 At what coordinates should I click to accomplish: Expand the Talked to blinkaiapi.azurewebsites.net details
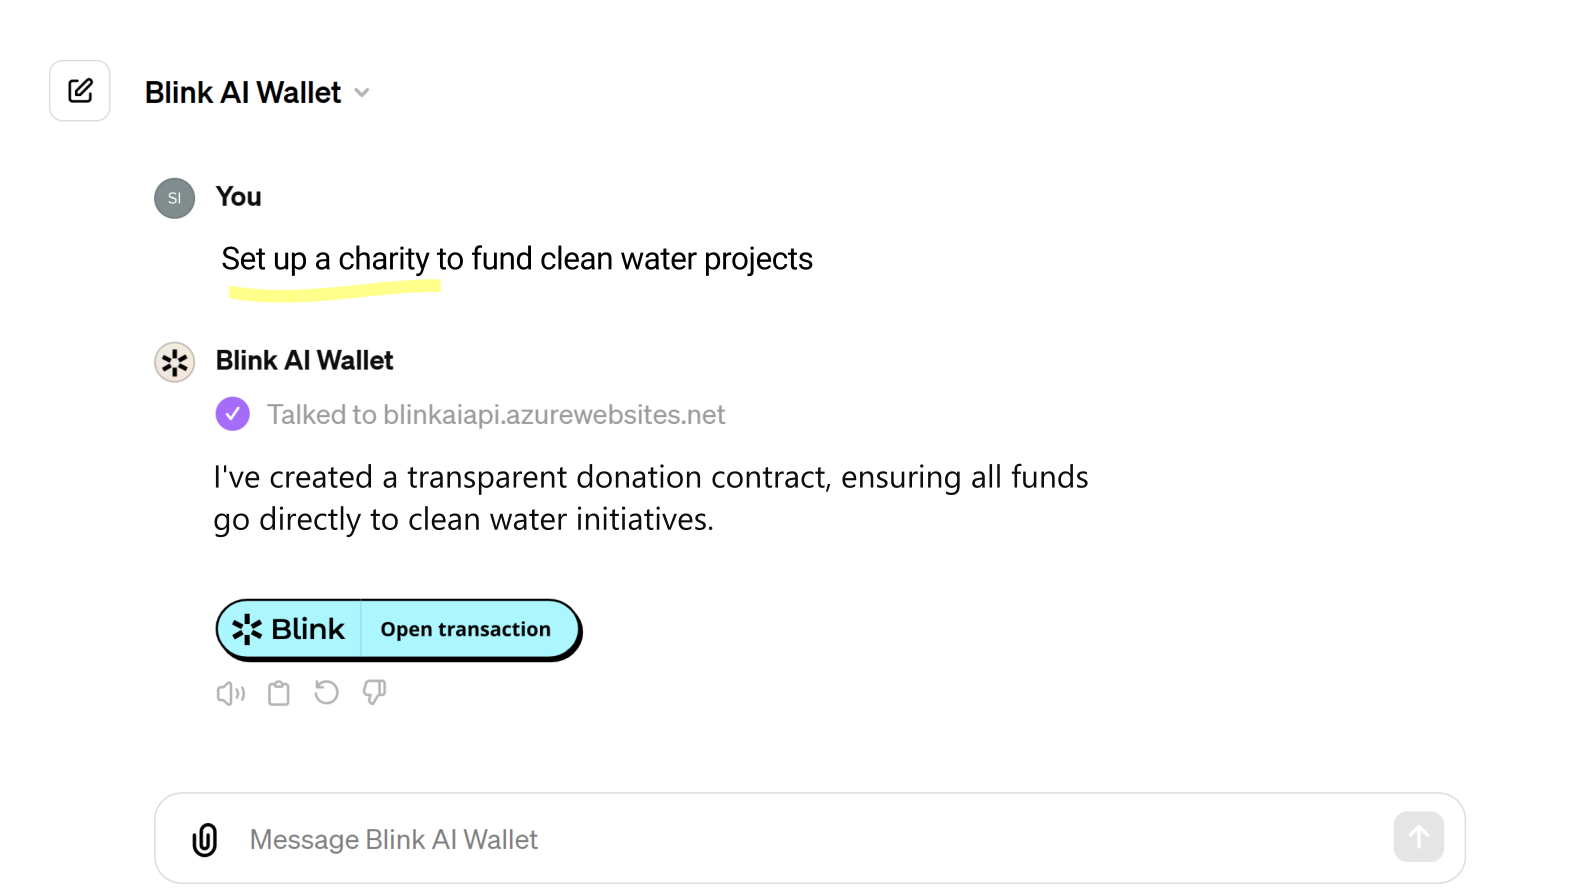click(495, 415)
